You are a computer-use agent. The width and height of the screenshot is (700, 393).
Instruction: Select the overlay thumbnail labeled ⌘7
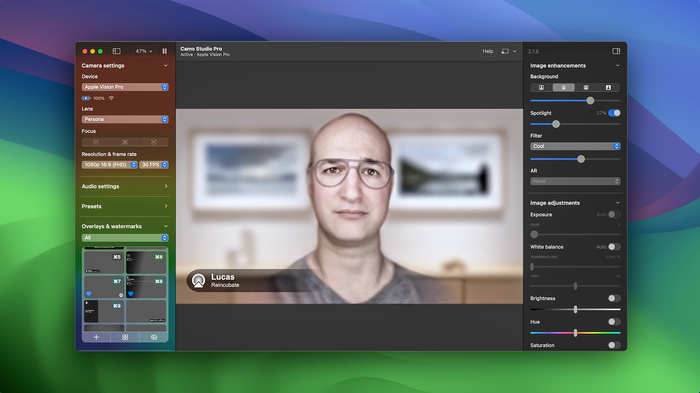[x=104, y=287]
